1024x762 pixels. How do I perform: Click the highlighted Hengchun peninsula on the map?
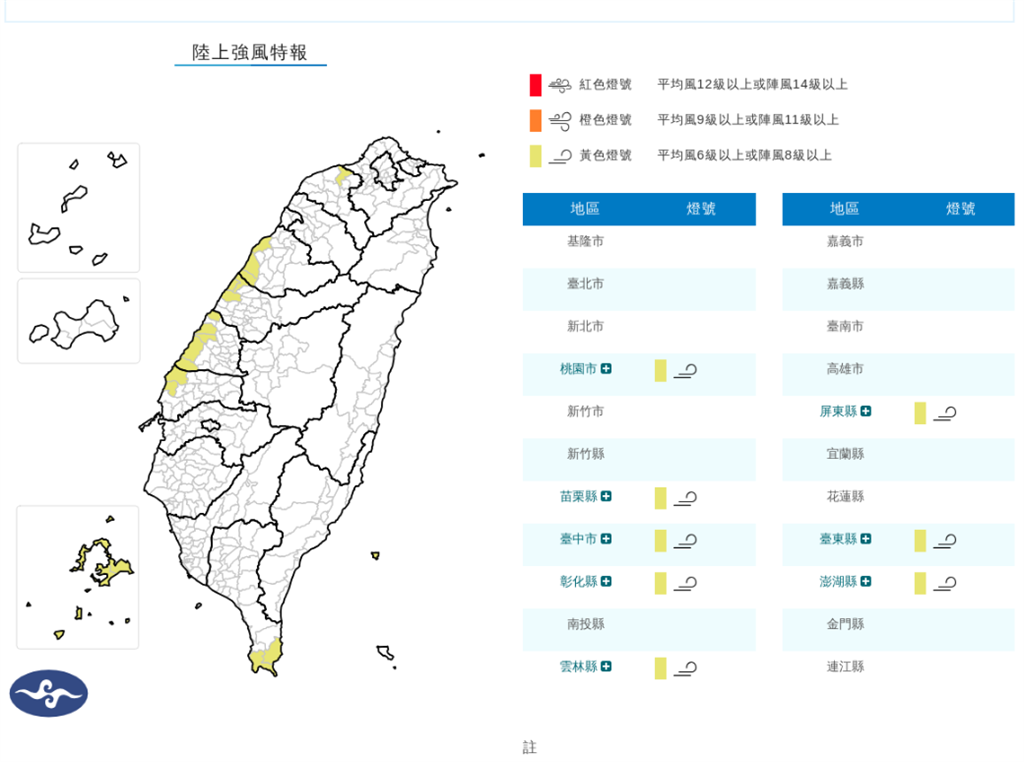point(265,657)
